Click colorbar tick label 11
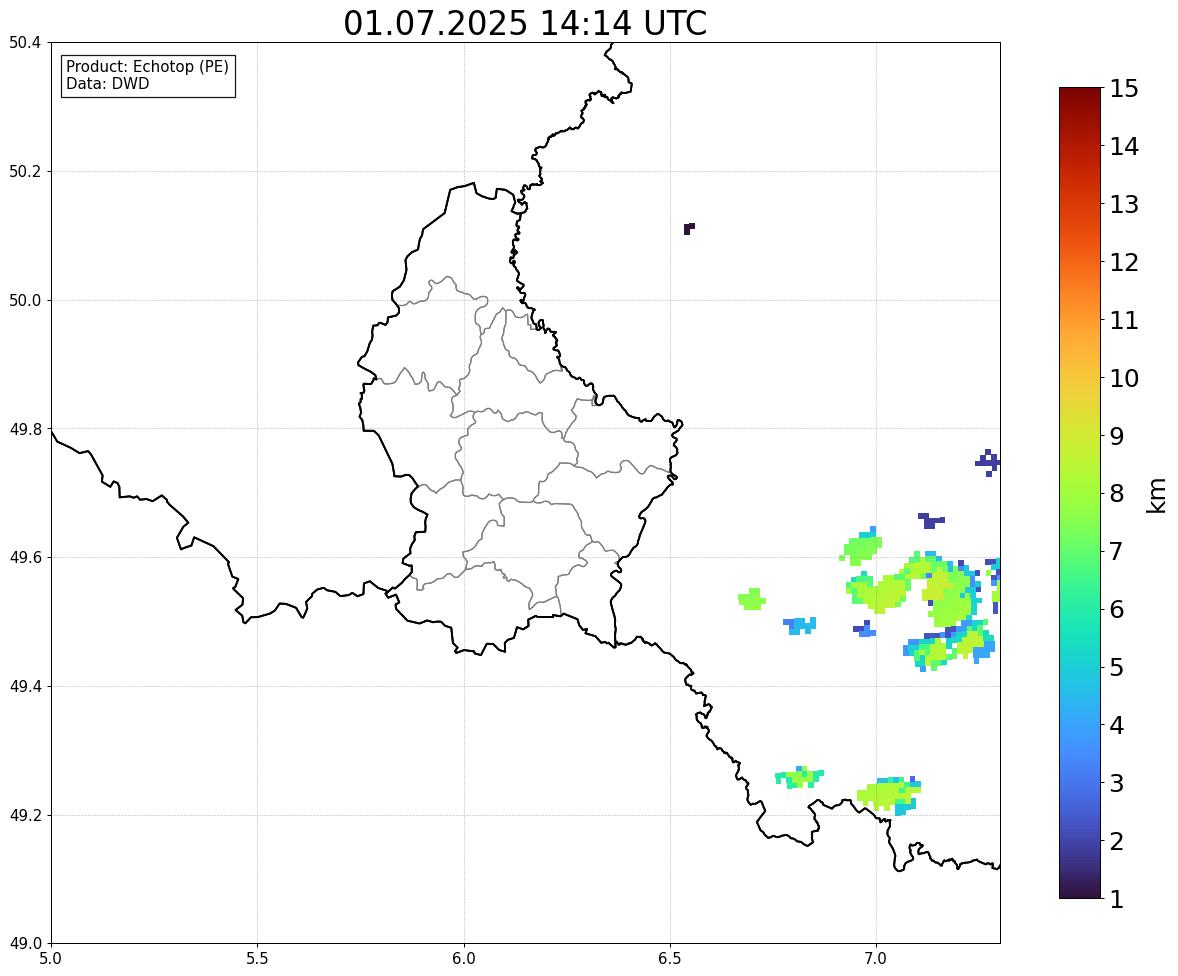The height and width of the screenshot is (976, 1178). pos(1124,319)
